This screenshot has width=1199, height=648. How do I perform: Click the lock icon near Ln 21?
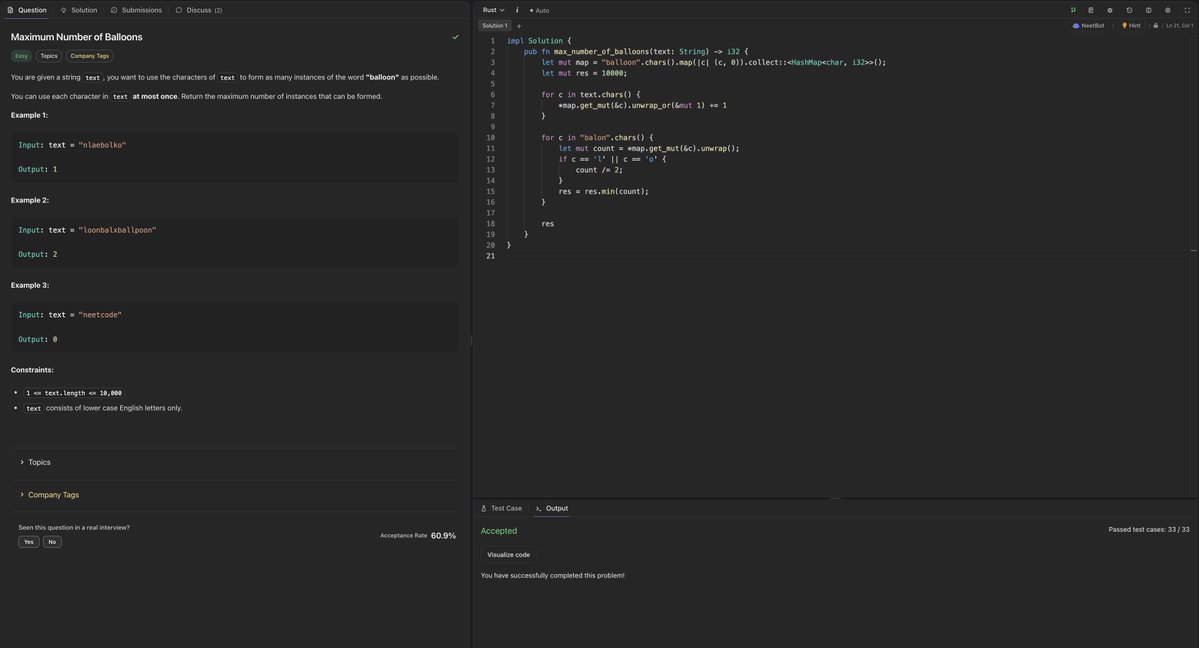[x=1155, y=26]
